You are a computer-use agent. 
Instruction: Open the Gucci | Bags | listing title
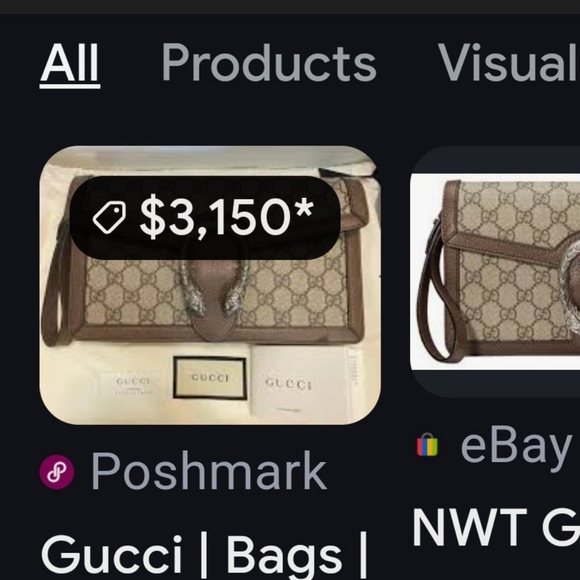204,556
